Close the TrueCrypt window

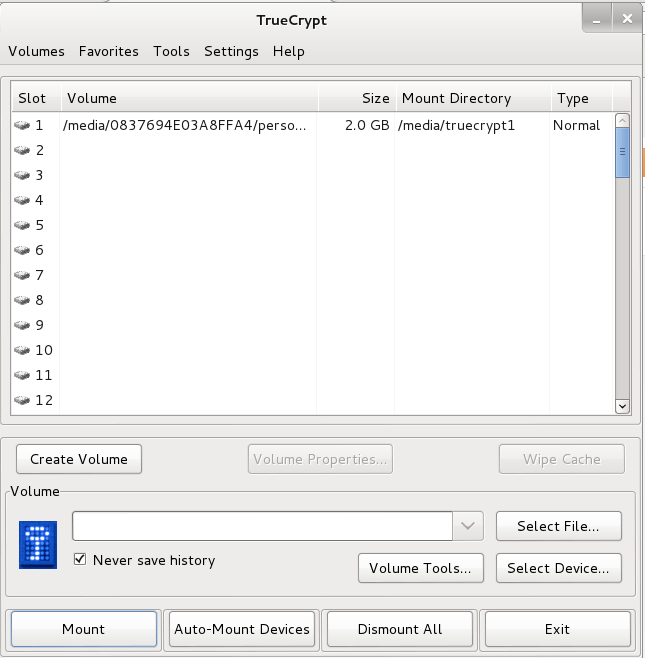[x=627, y=19]
